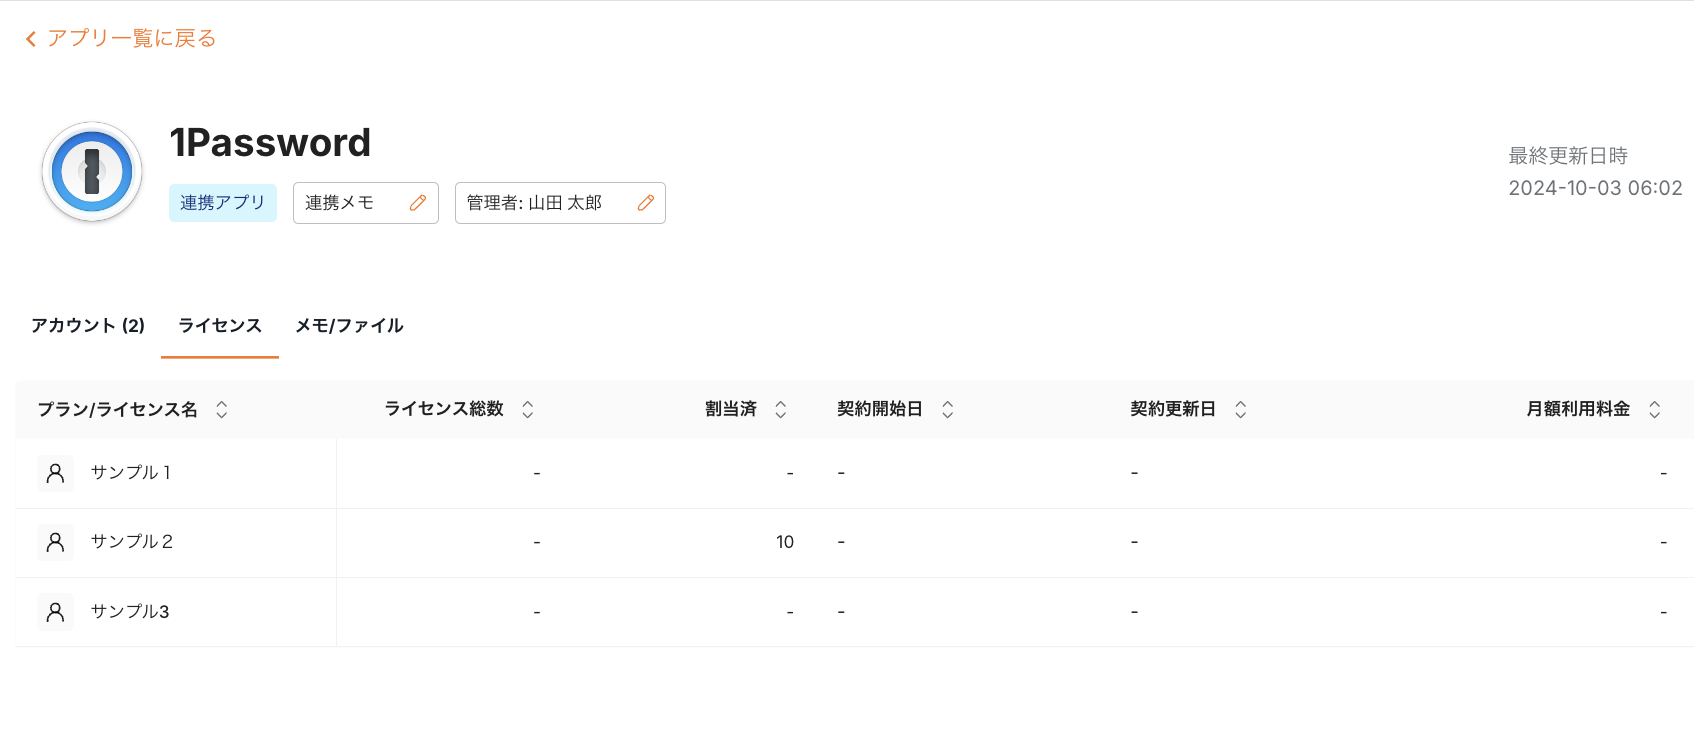Sort by 割当済 column arrows
1694x752 pixels.
coord(781,409)
